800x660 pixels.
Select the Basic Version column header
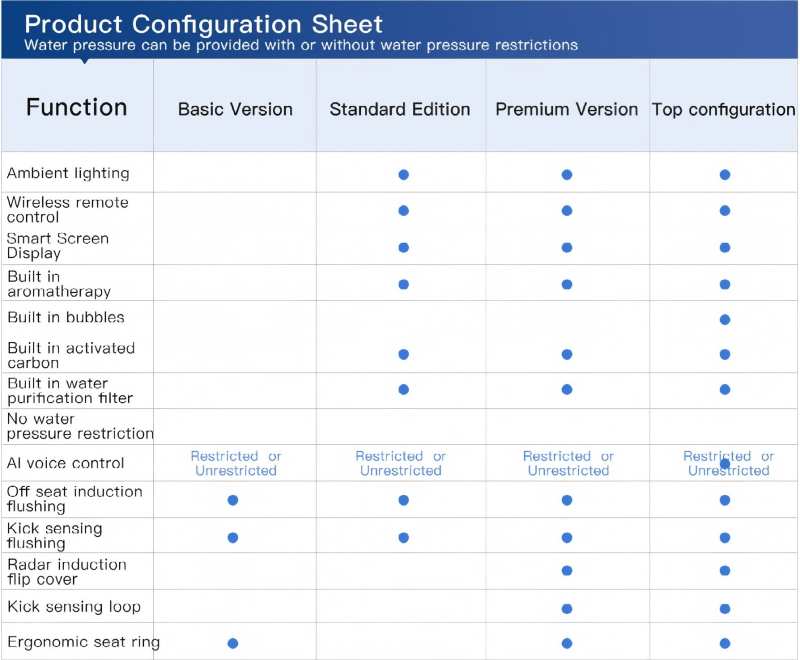click(235, 109)
